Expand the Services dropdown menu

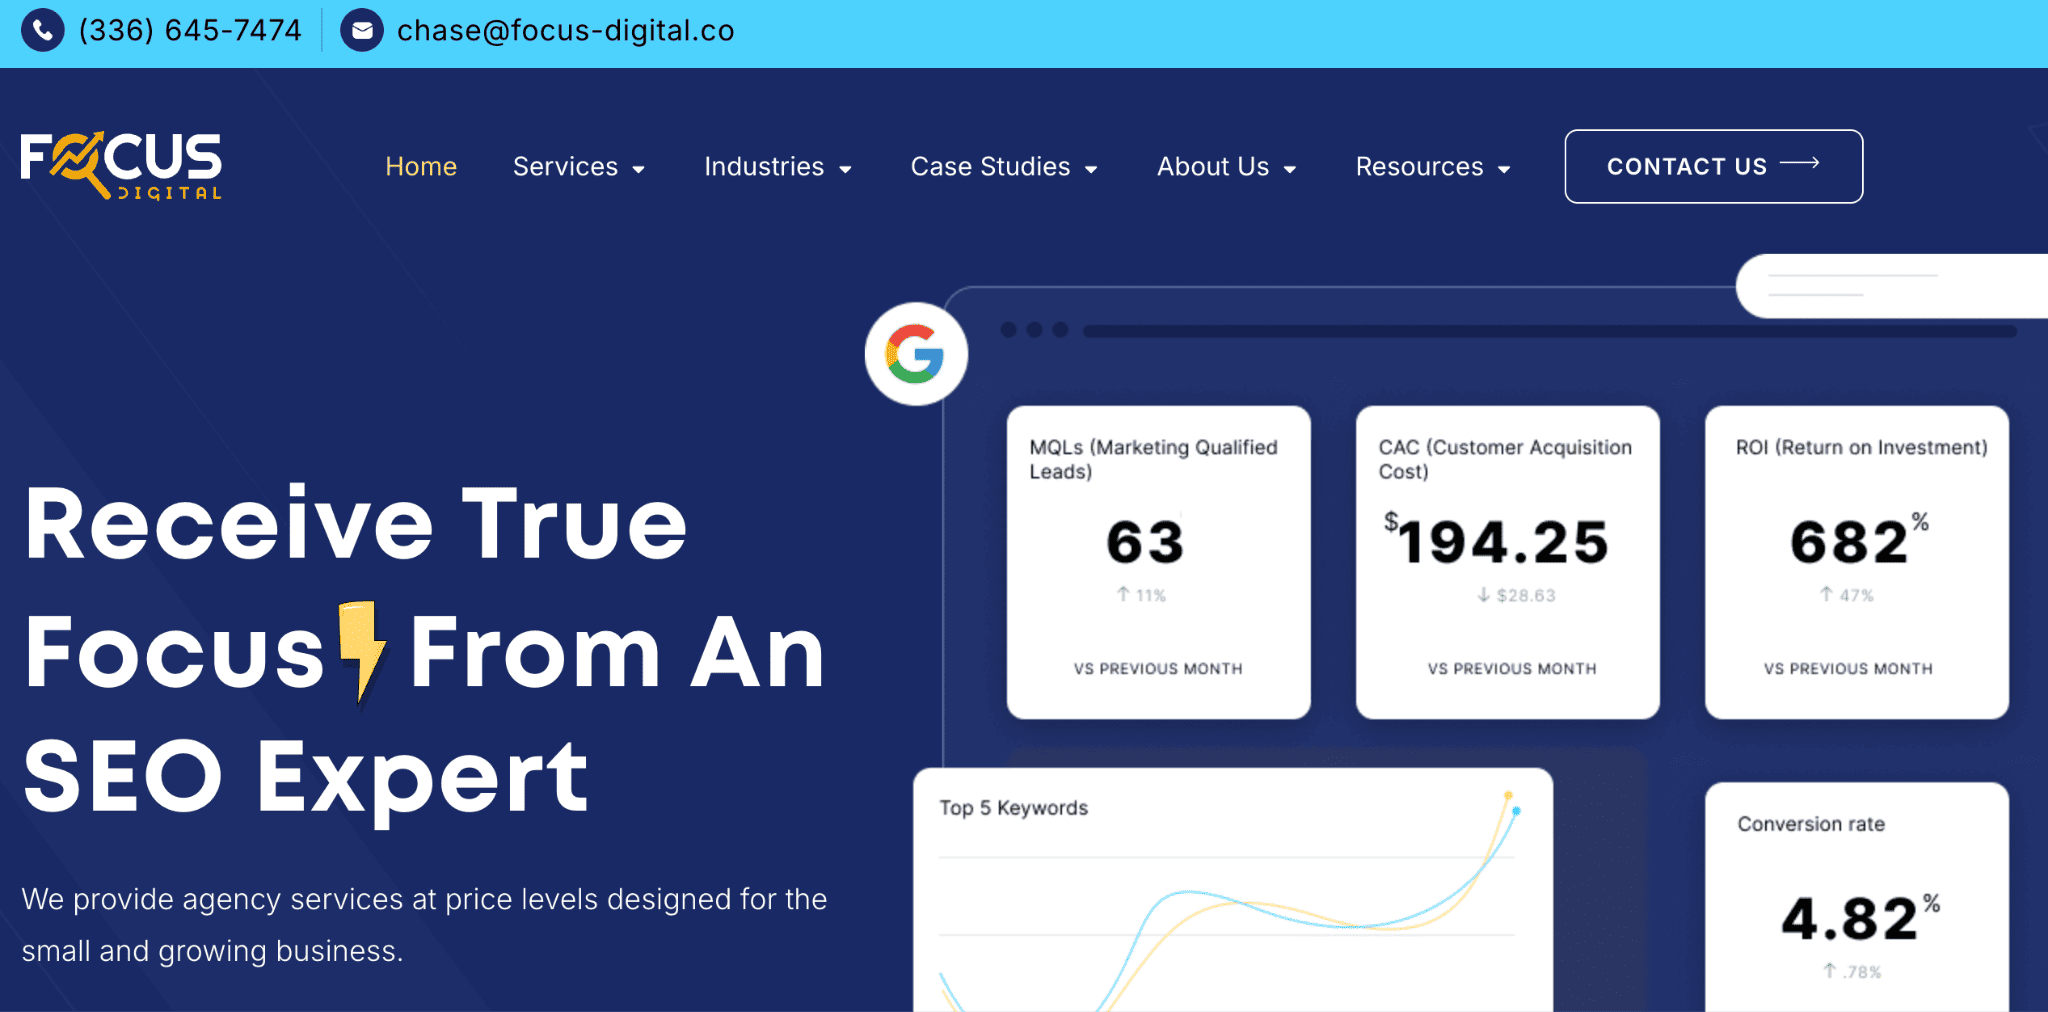click(578, 167)
